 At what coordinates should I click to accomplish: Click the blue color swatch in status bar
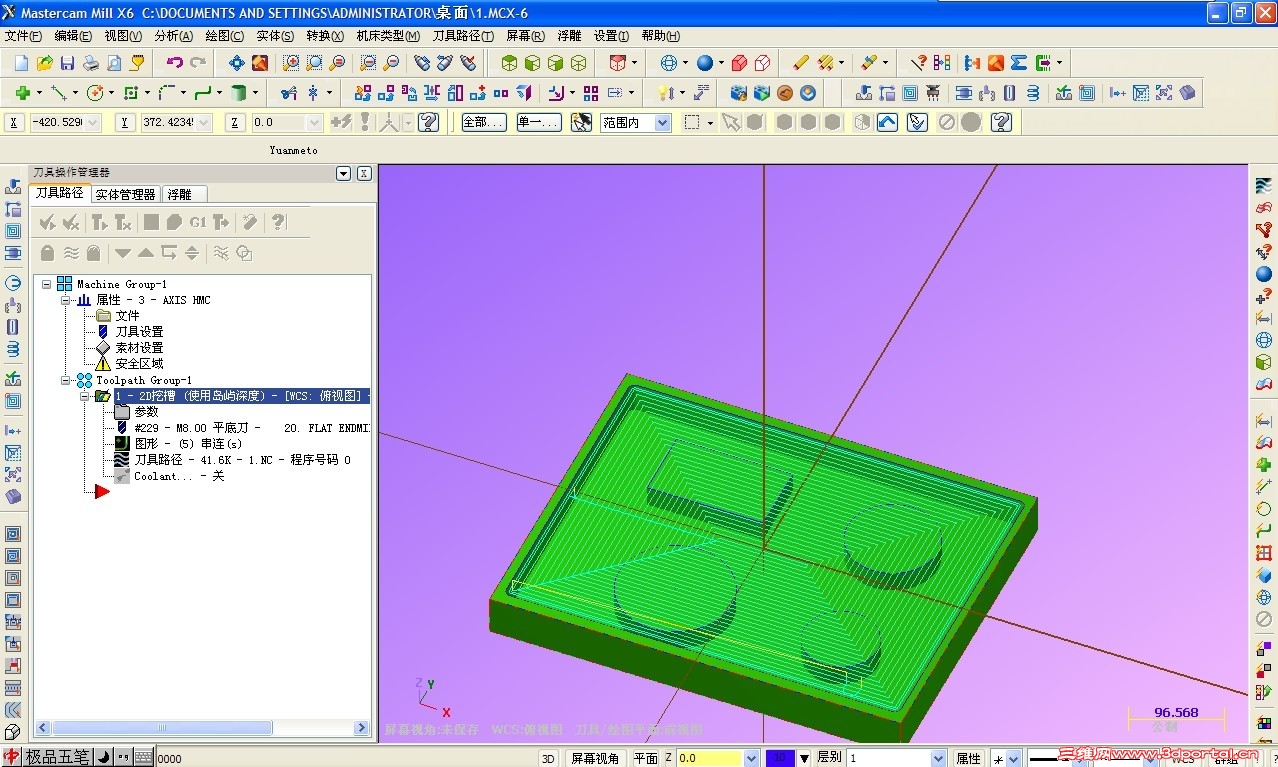point(780,758)
